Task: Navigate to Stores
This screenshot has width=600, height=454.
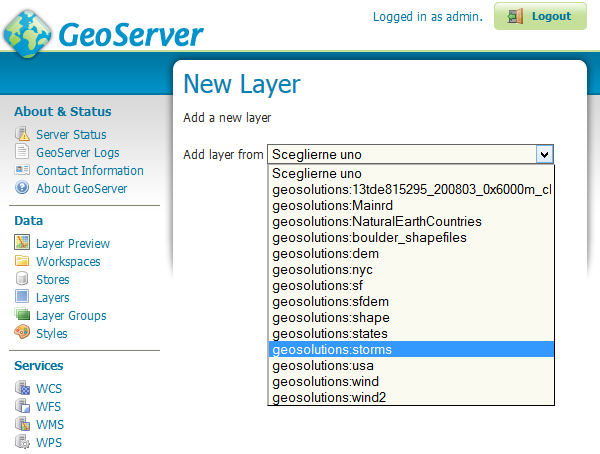Action: (x=52, y=279)
